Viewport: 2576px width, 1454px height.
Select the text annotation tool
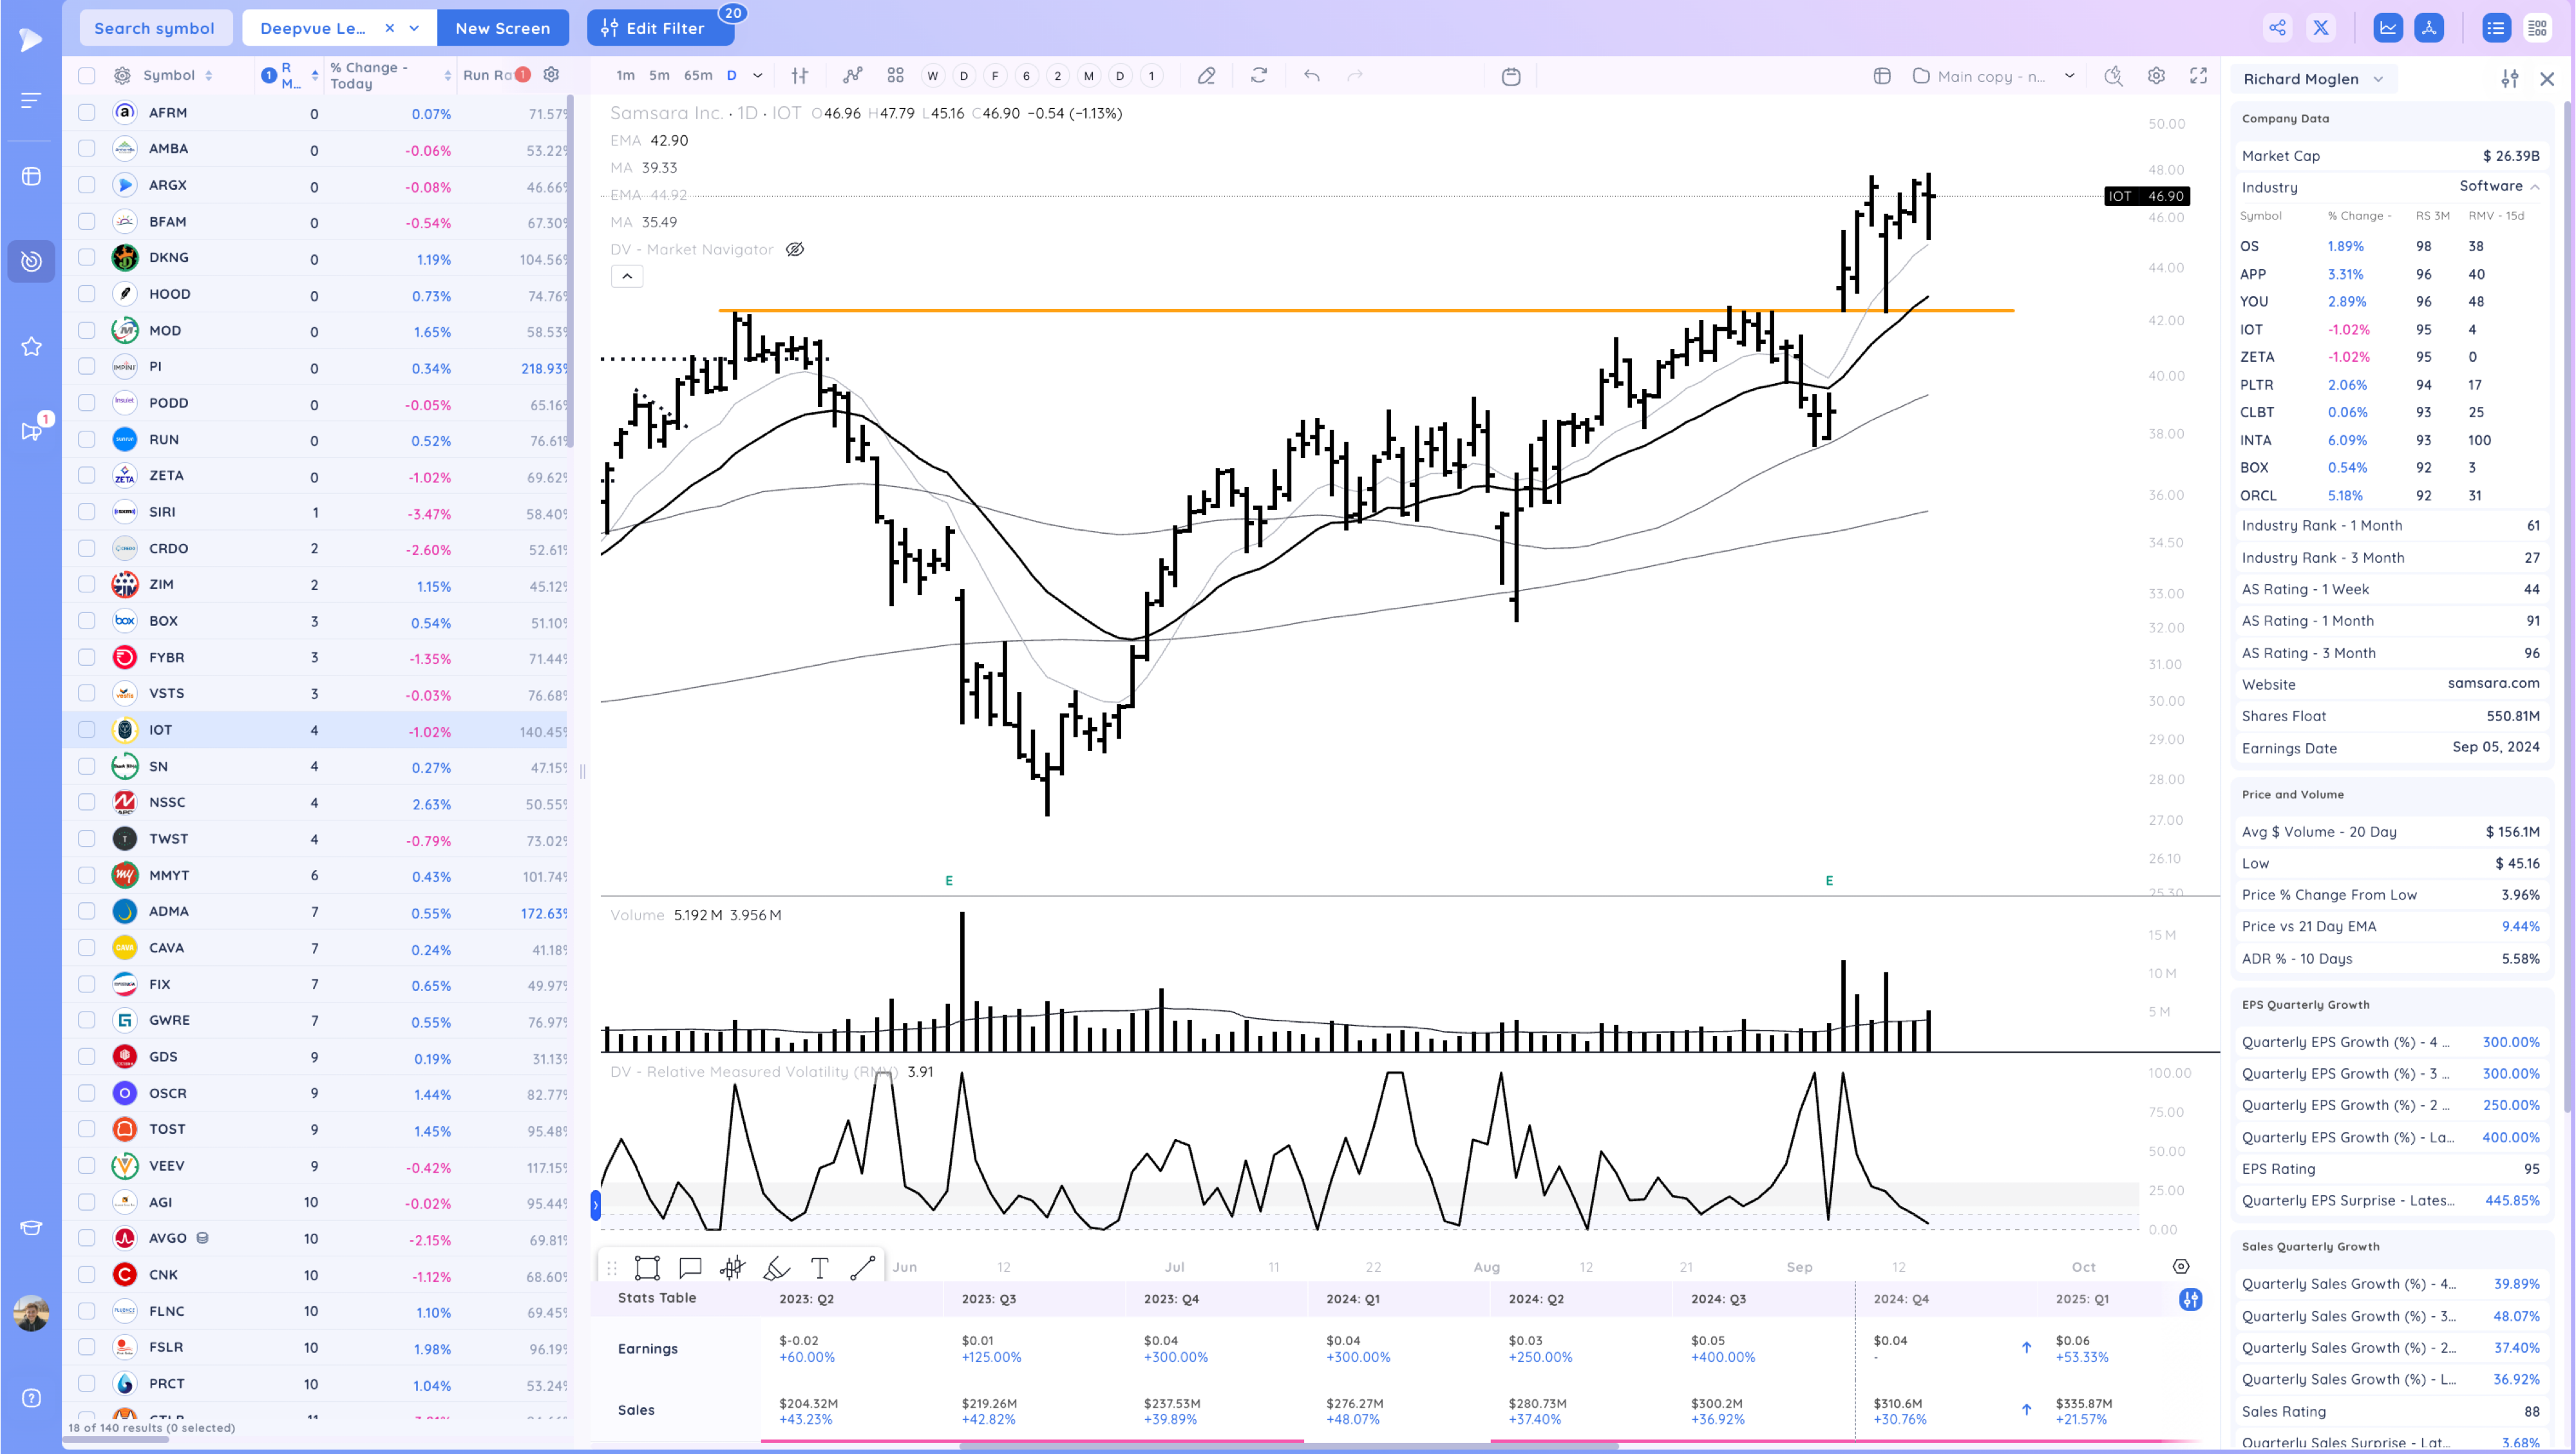coord(819,1268)
